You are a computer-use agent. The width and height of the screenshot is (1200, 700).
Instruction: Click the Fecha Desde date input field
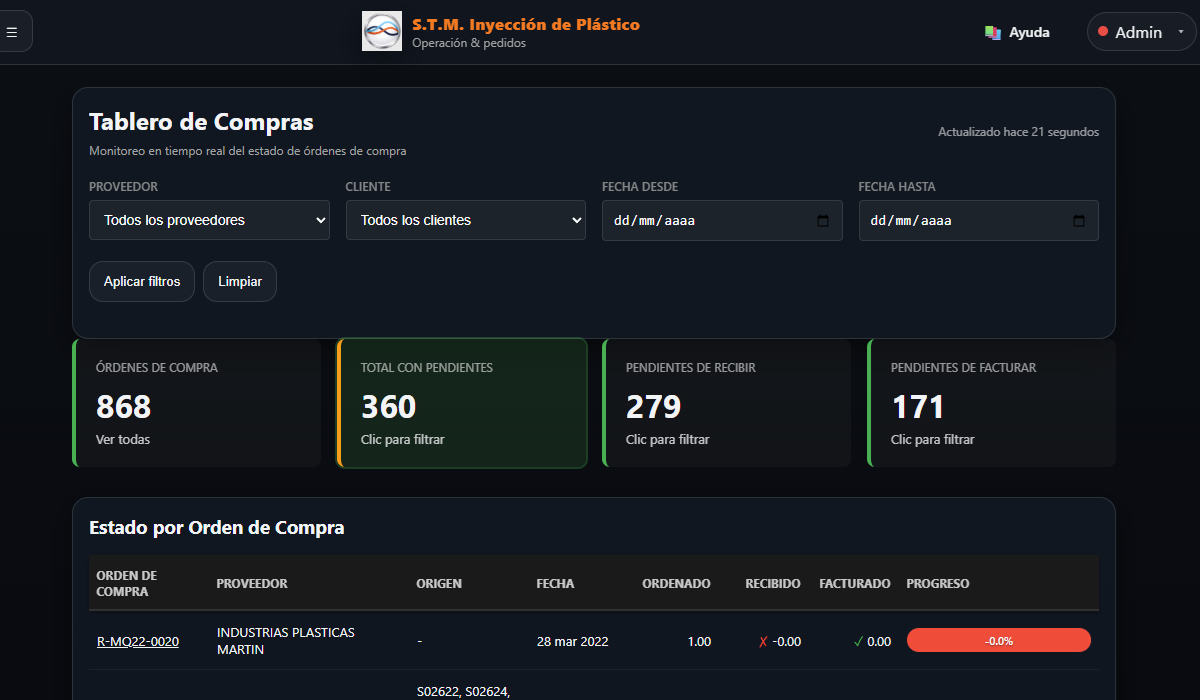(x=700, y=219)
